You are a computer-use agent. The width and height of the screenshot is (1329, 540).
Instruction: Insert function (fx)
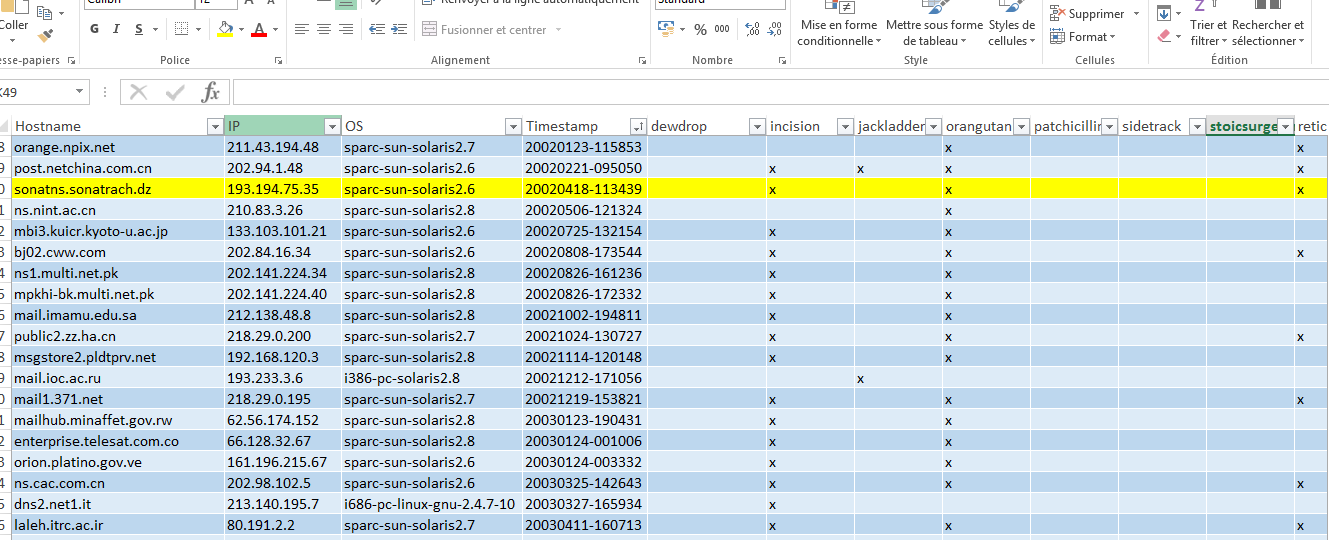pyautogui.click(x=210, y=92)
